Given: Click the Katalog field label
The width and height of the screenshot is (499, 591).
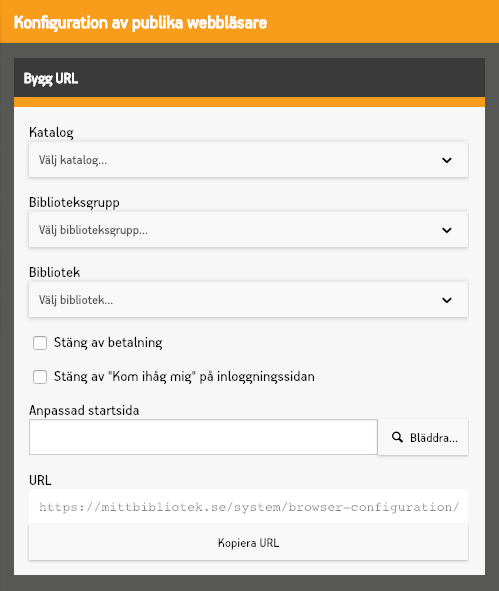Looking at the screenshot, I should point(51,132).
